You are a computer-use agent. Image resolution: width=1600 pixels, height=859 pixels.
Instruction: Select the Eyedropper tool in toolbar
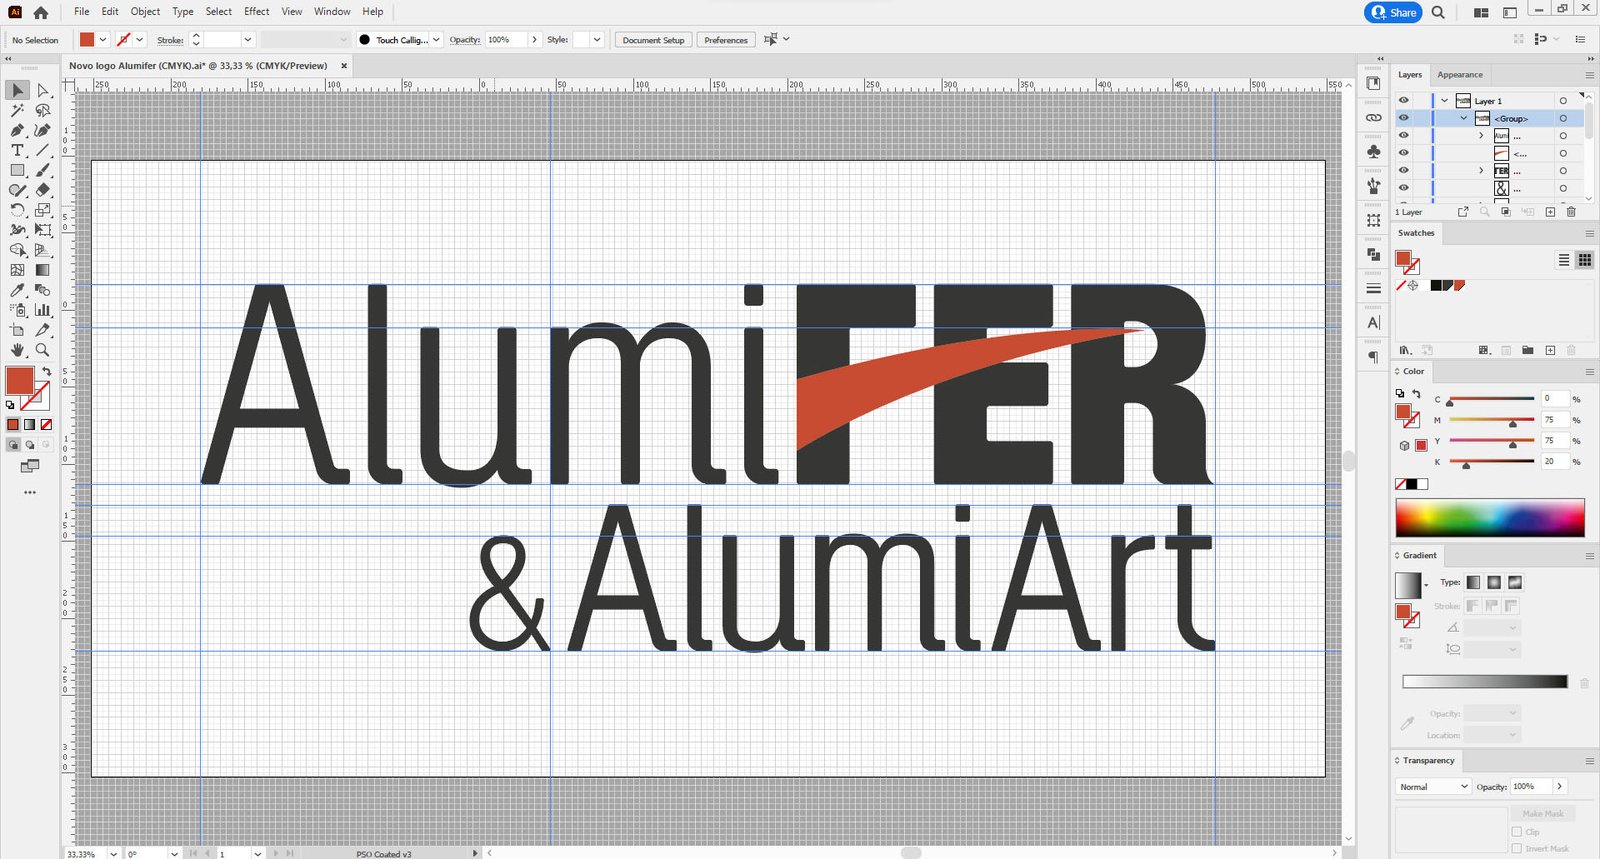click(17, 290)
